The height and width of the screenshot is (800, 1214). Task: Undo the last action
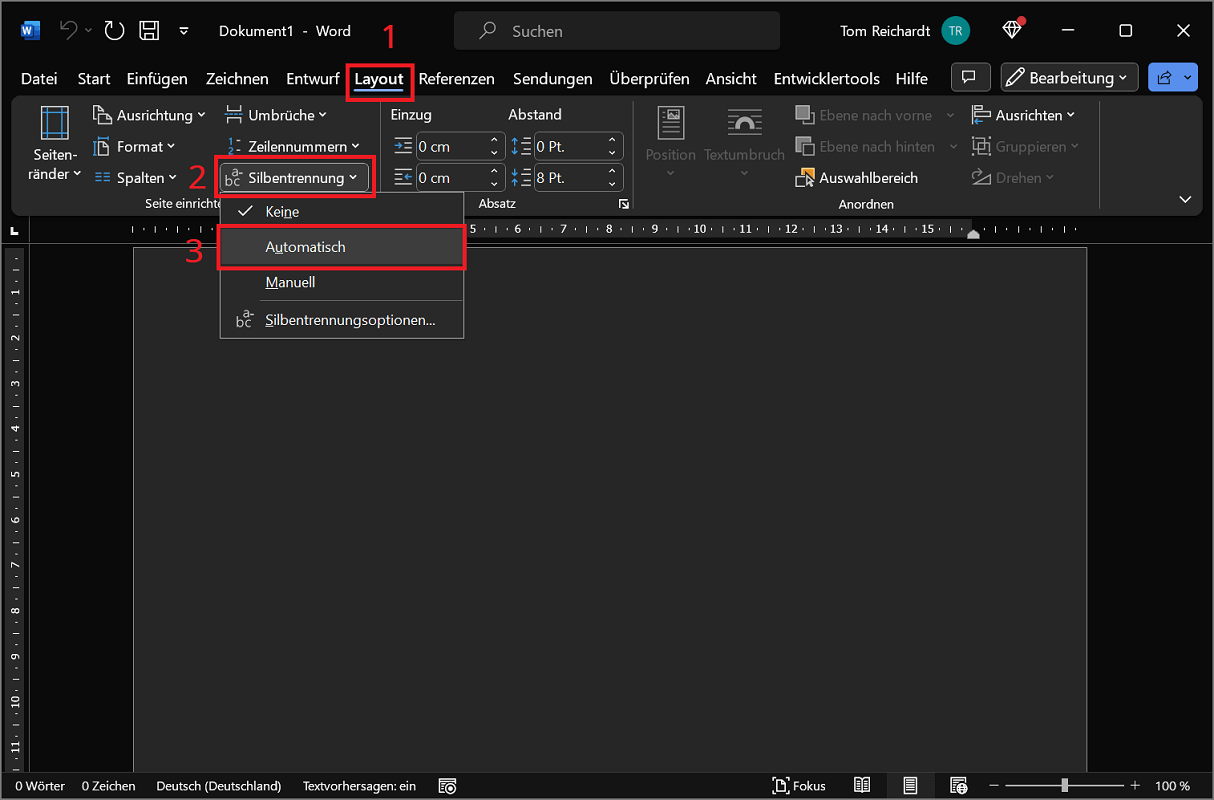click(x=69, y=31)
